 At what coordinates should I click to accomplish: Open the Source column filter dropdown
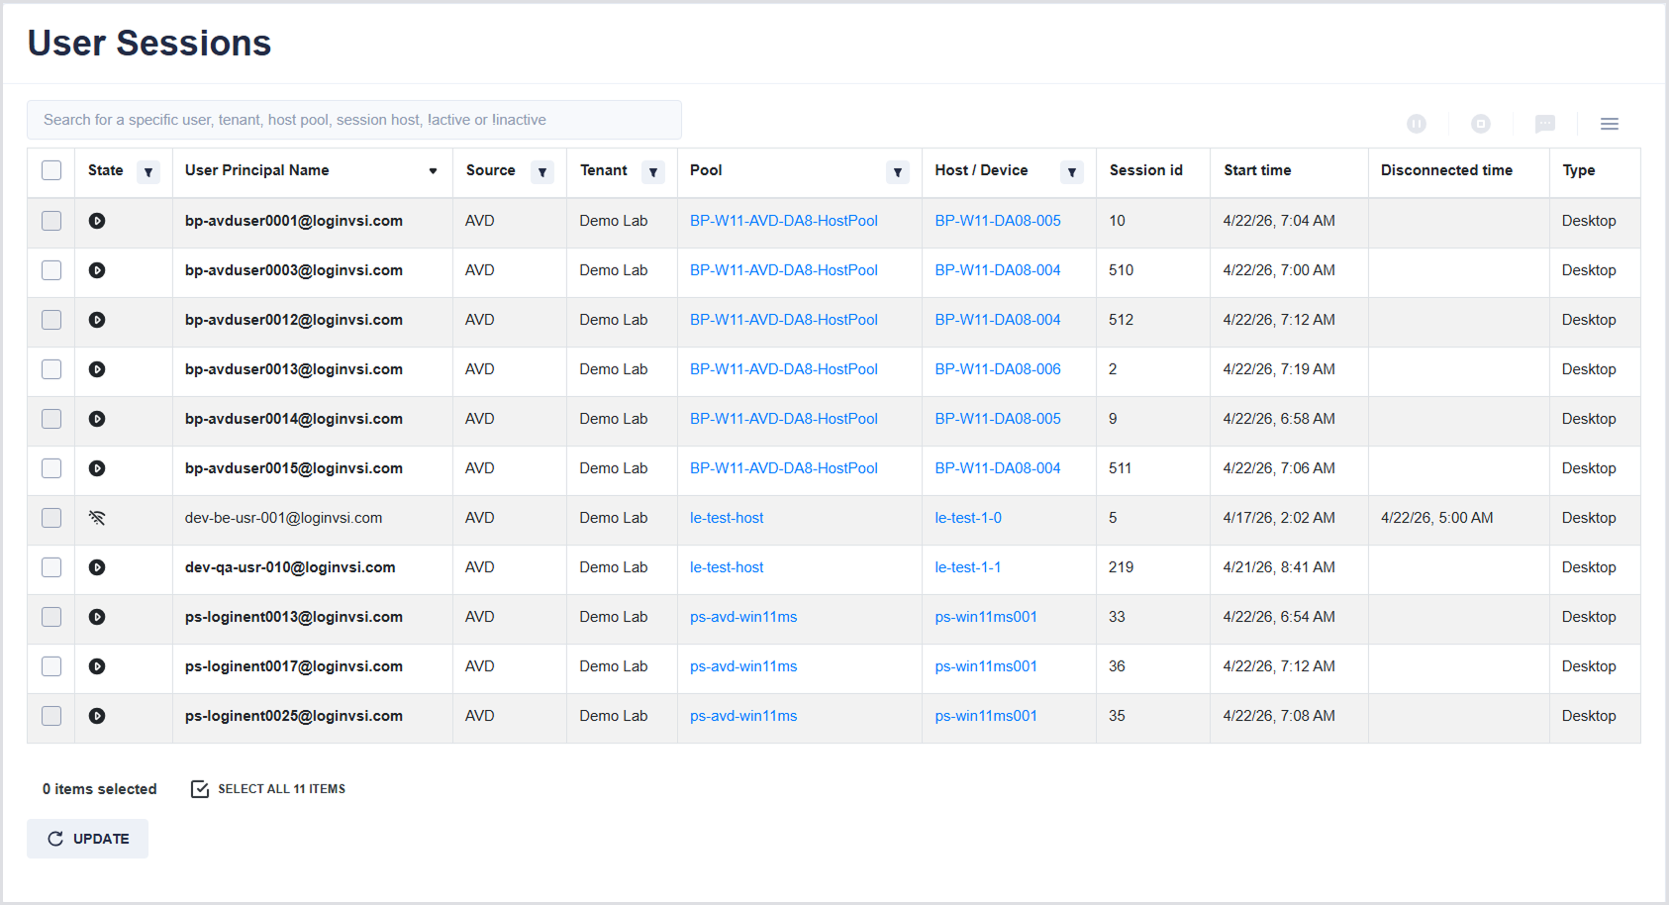pyautogui.click(x=542, y=172)
